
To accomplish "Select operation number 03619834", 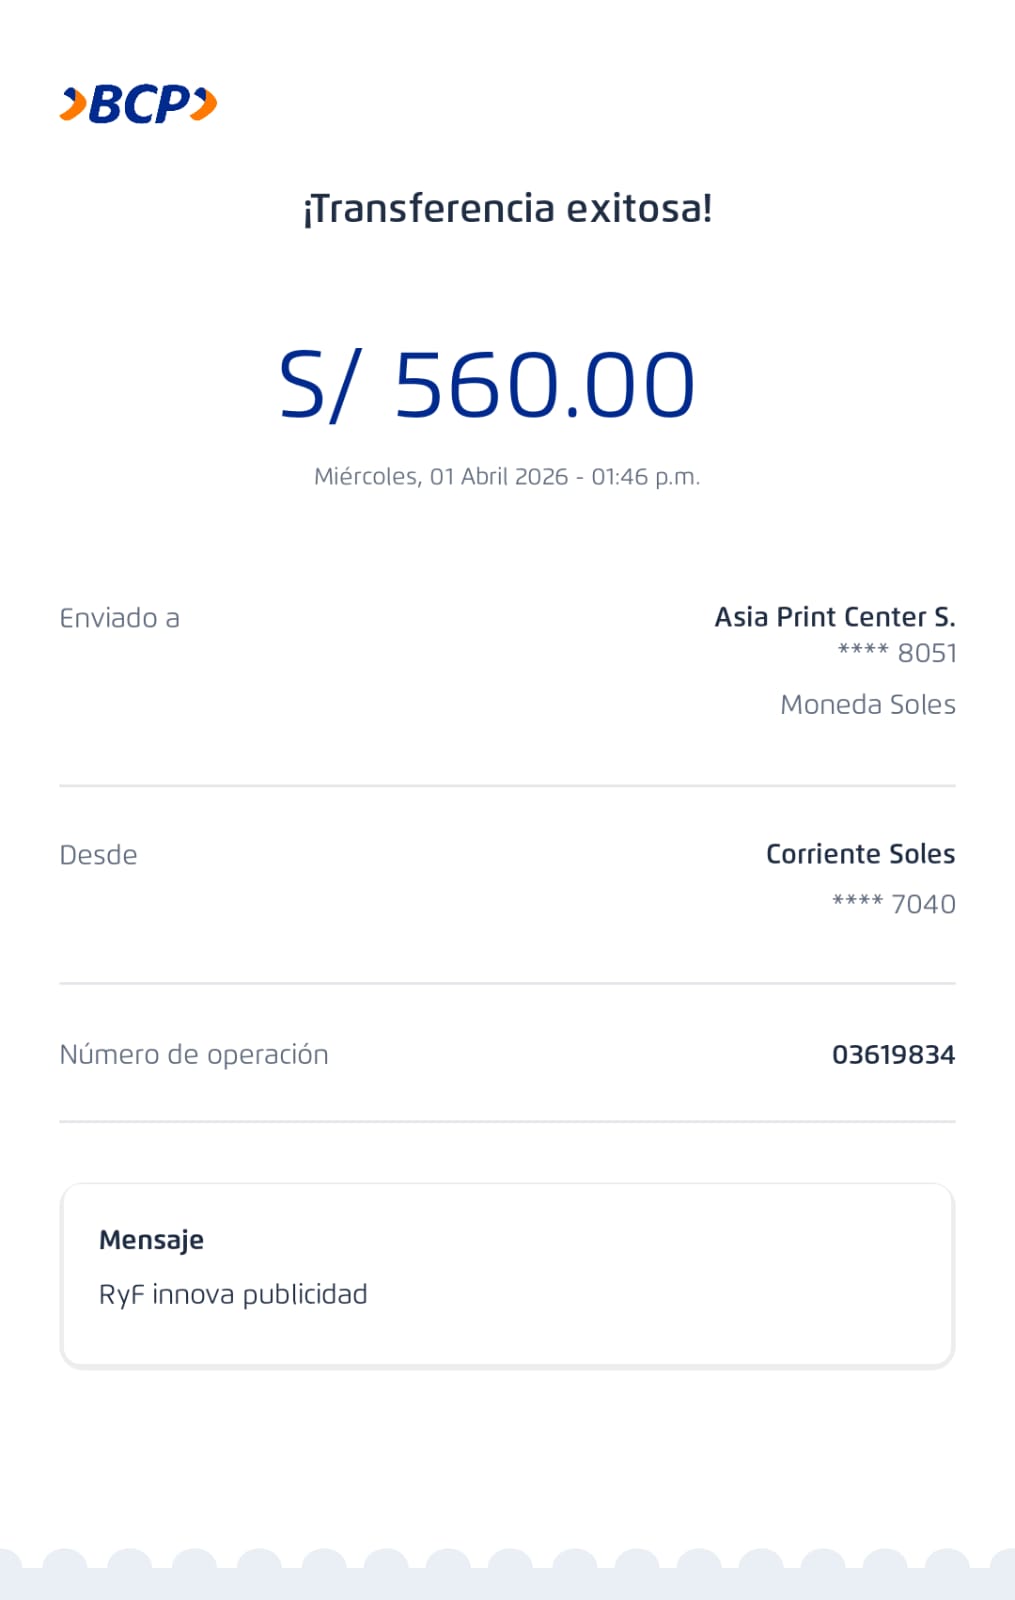I will (x=893, y=1055).
